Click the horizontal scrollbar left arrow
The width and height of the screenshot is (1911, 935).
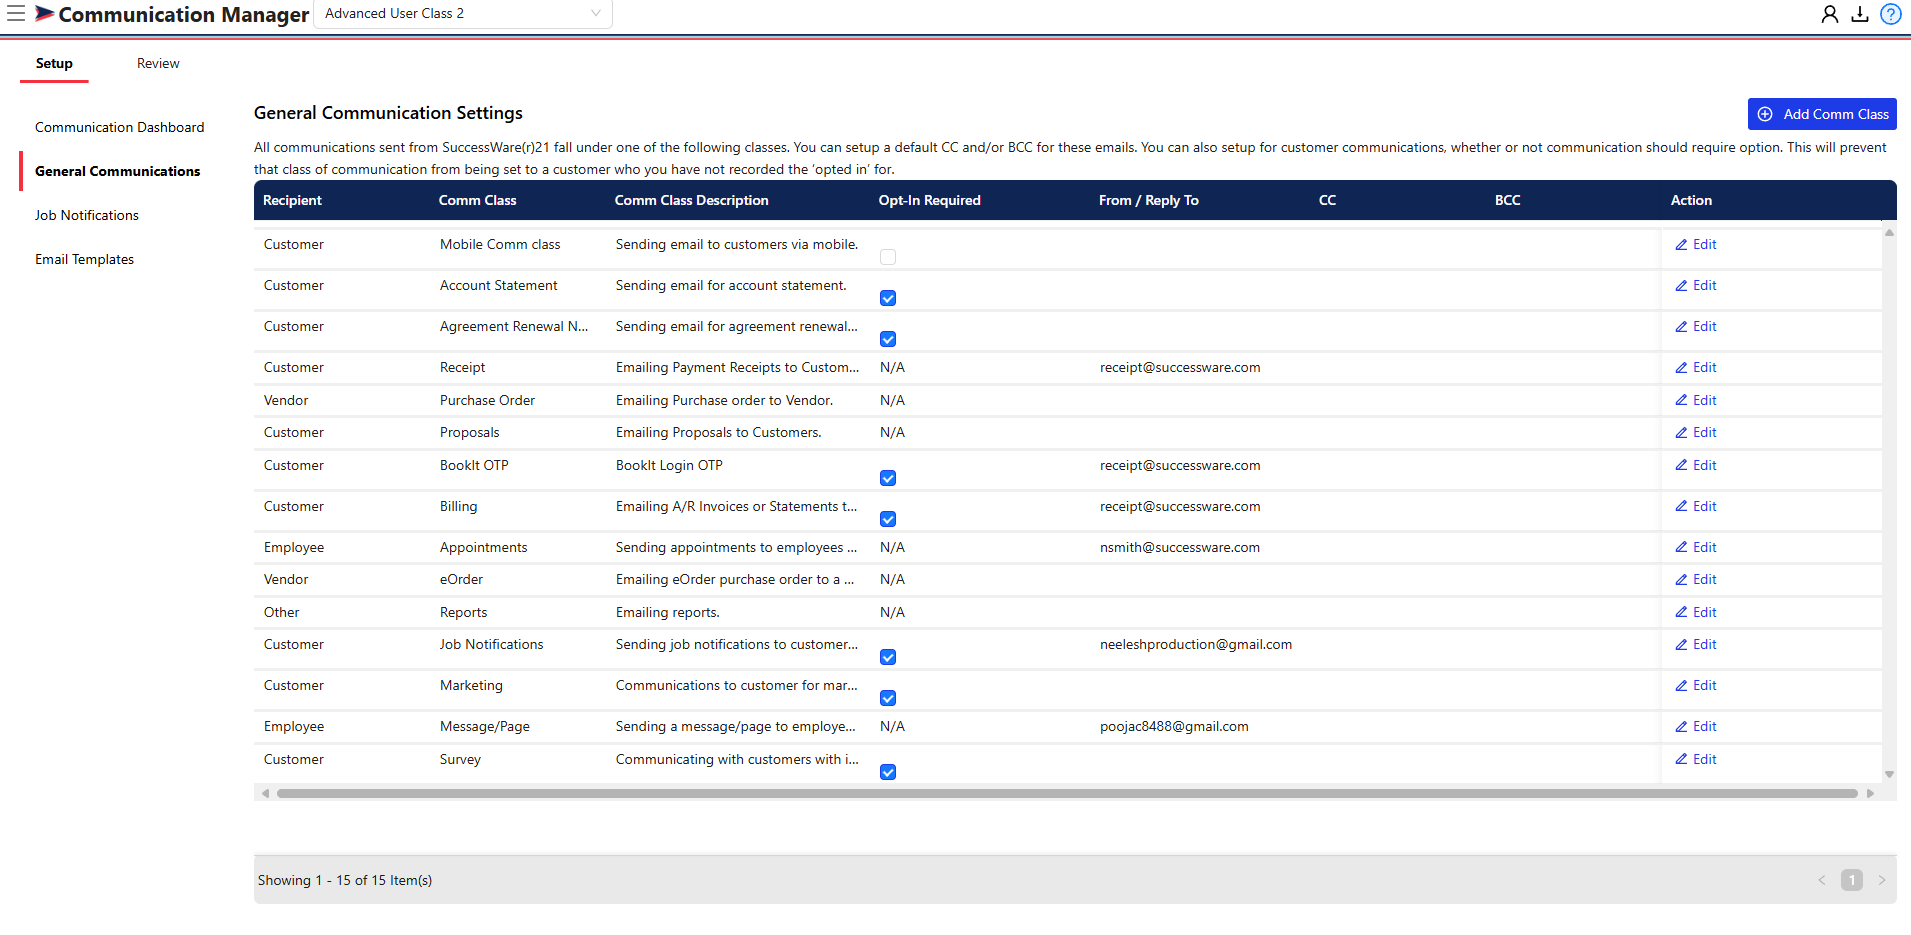point(265,793)
